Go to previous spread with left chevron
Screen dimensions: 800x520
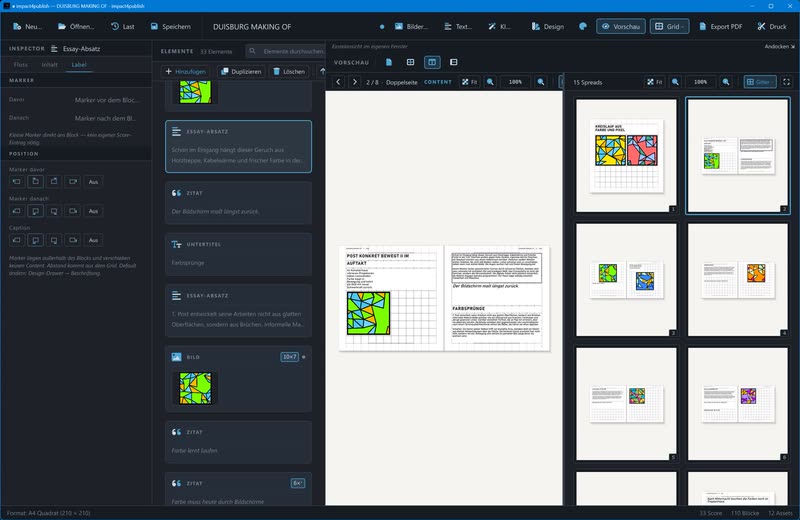coord(338,82)
